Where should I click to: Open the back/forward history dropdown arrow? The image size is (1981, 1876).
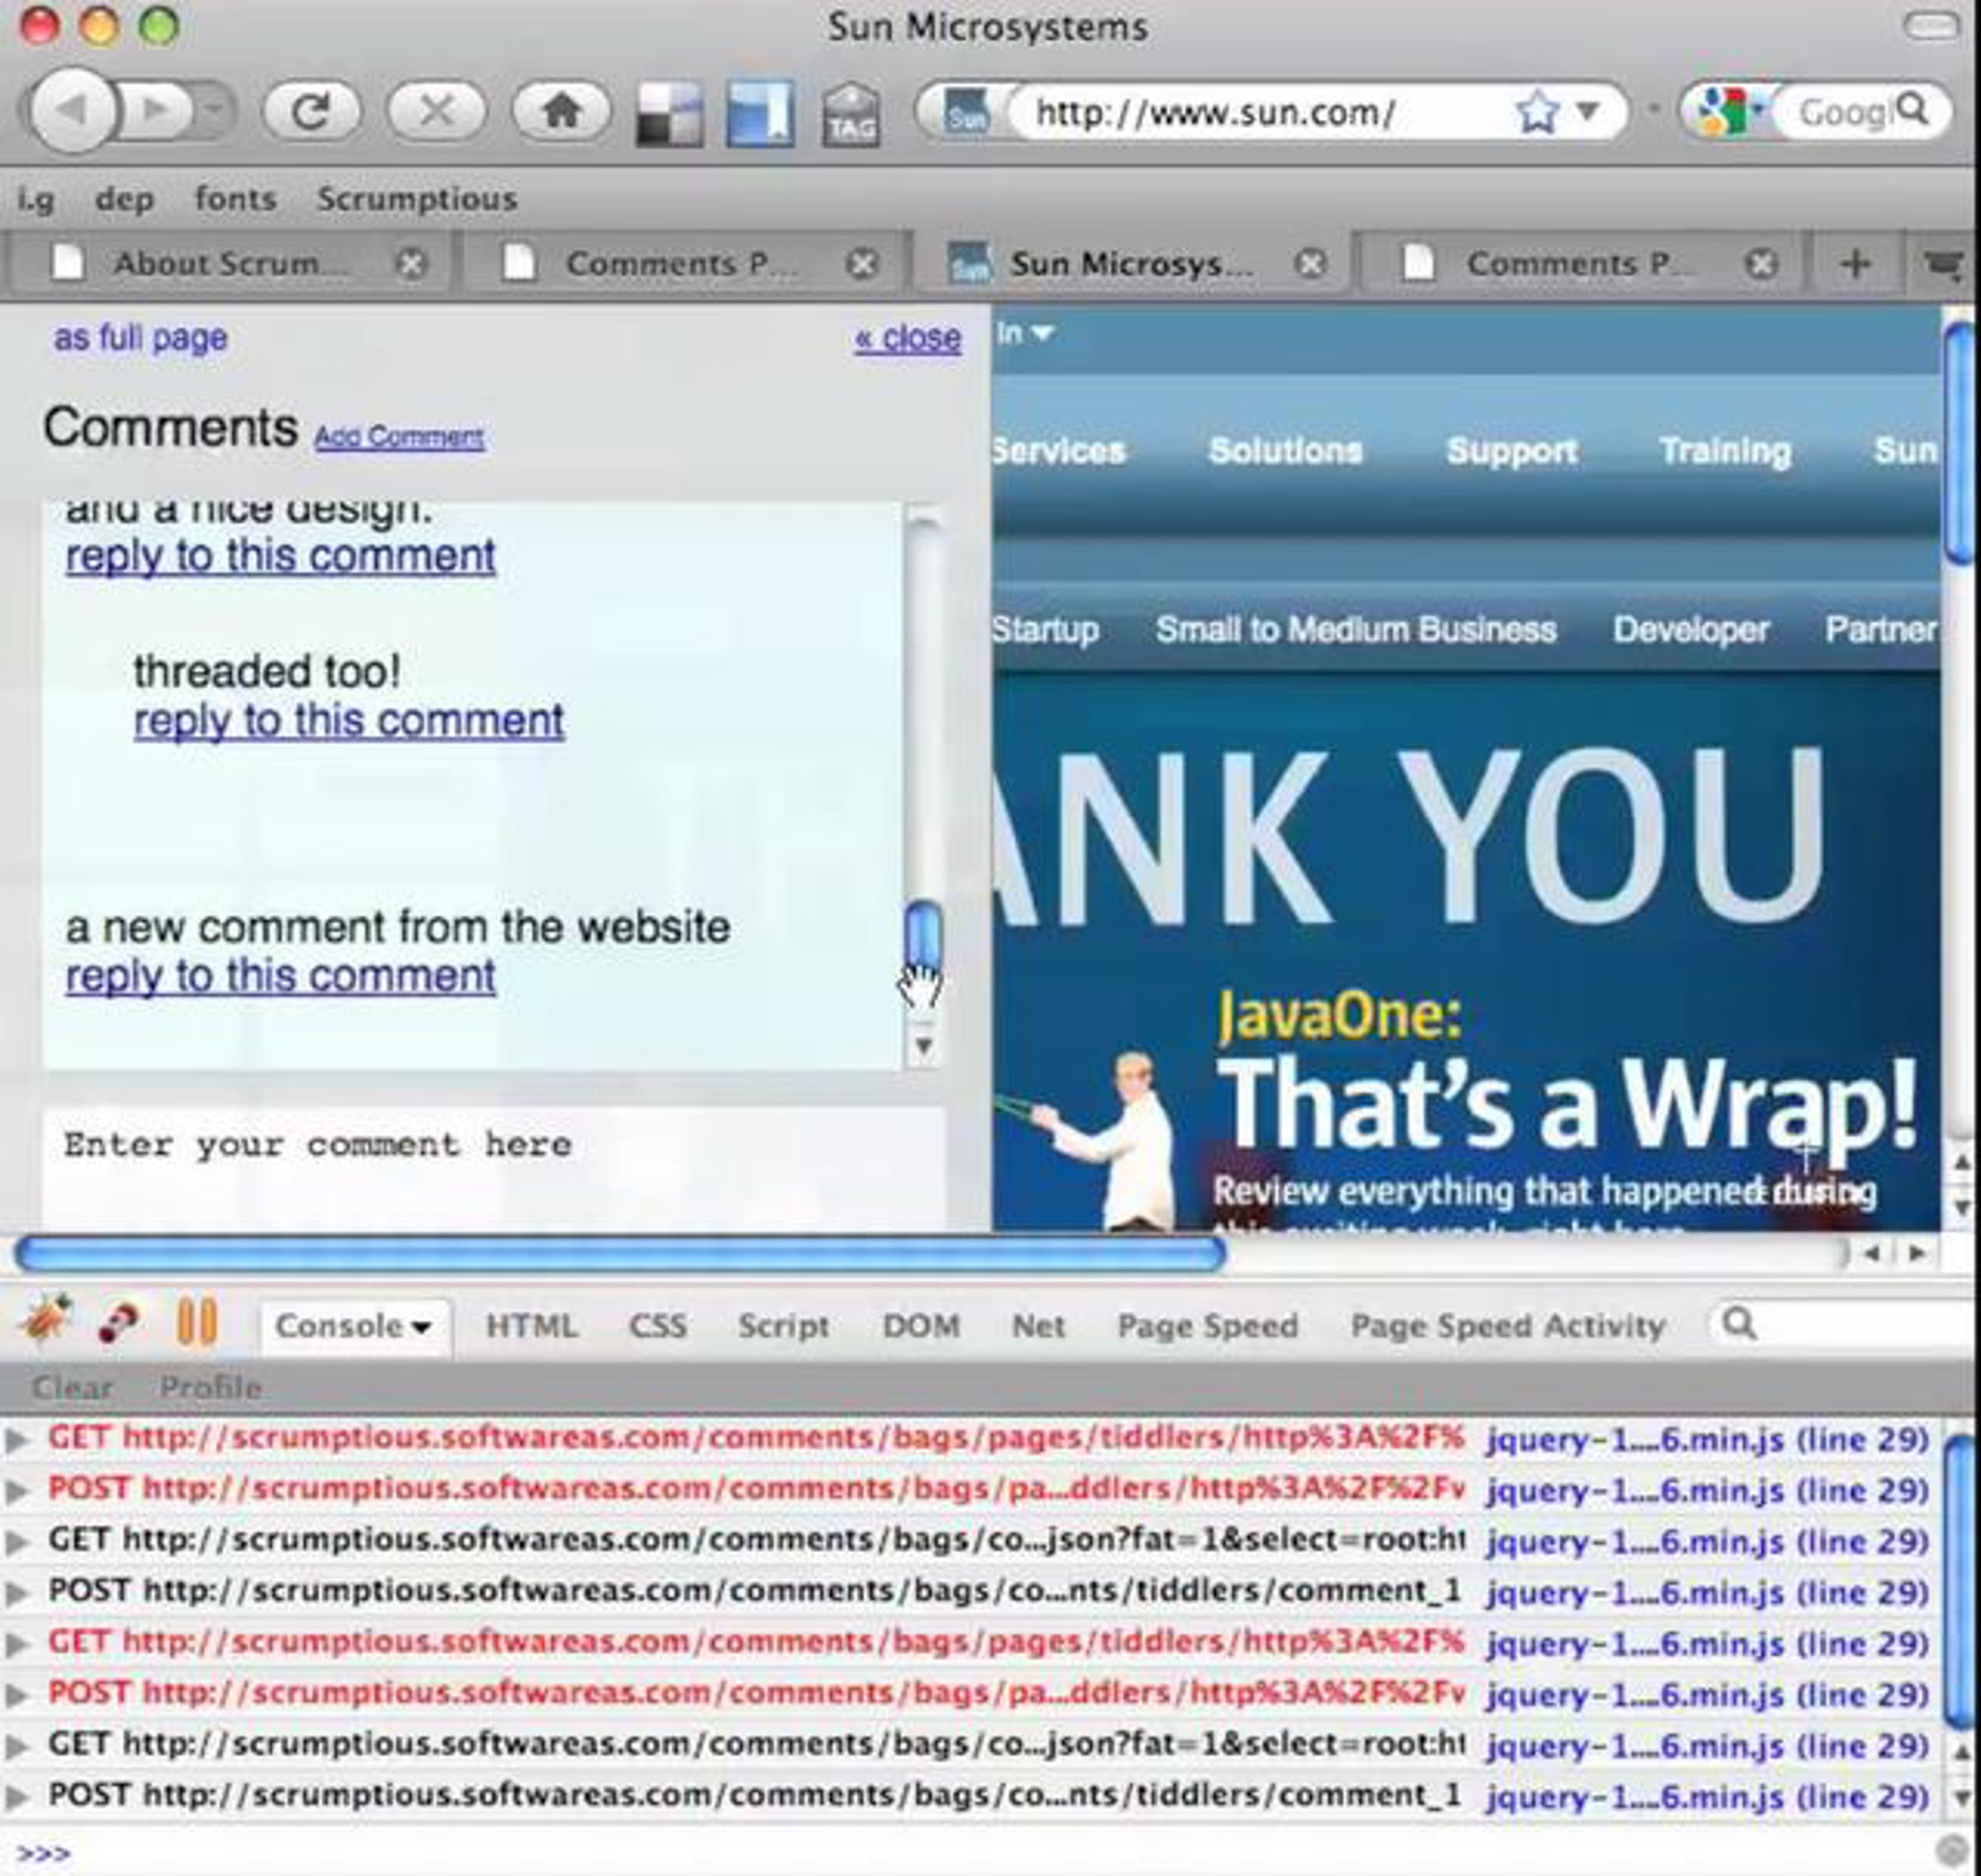tap(214, 110)
